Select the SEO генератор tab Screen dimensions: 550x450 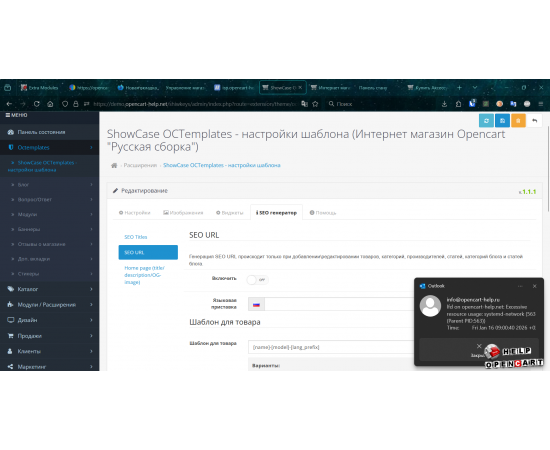pos(276,213)
